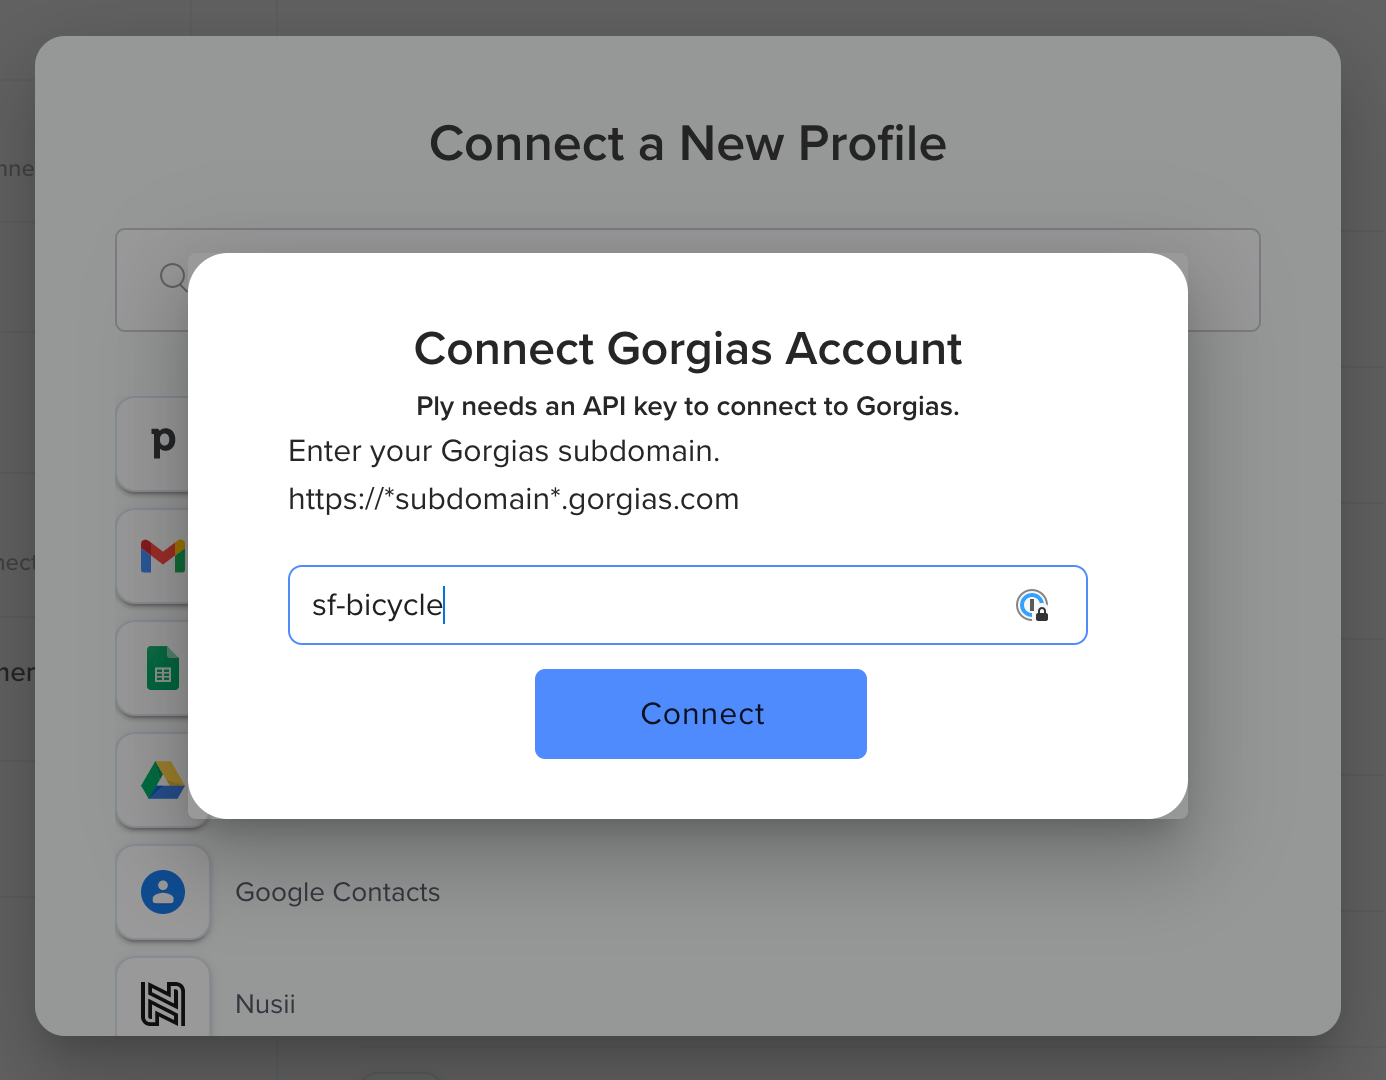Focus the sf-bicycle subdomain input field

click(688, 605)
